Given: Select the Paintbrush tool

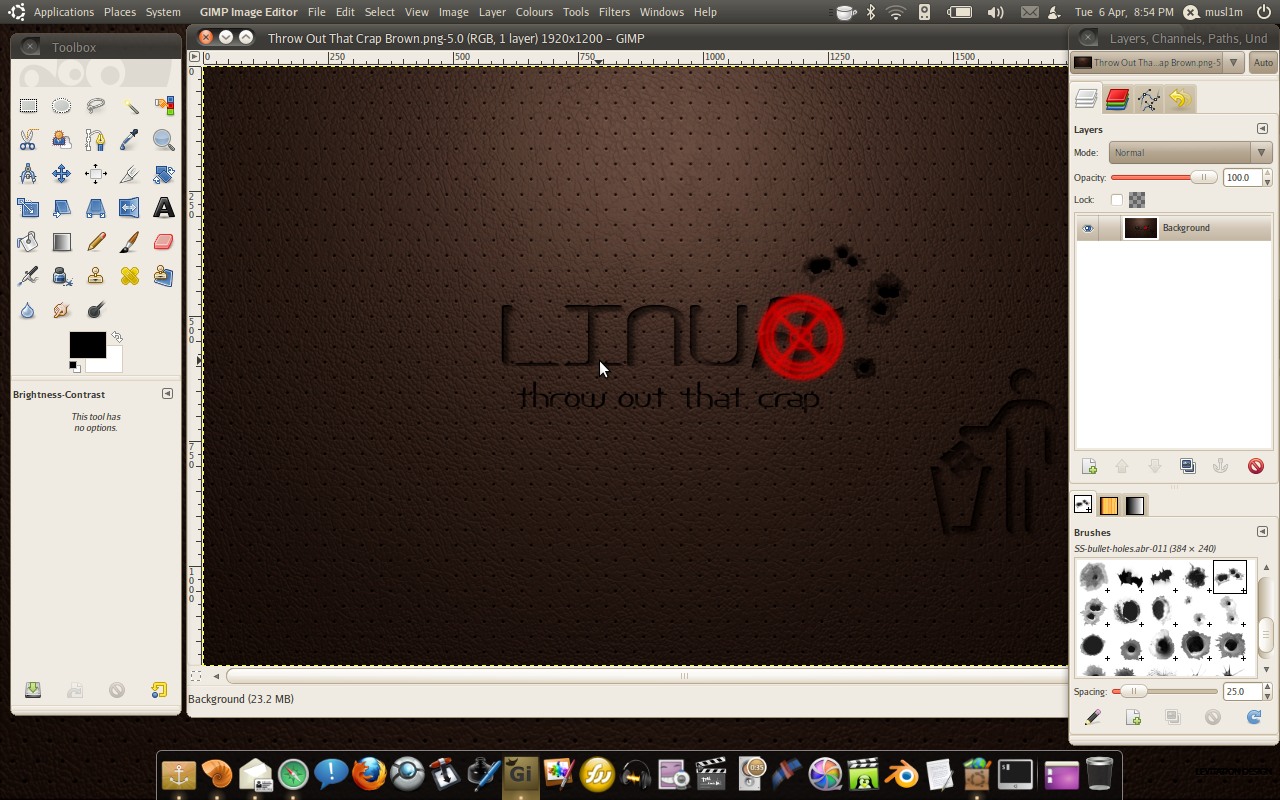Looking at the screenshot, I should point(130,242).
